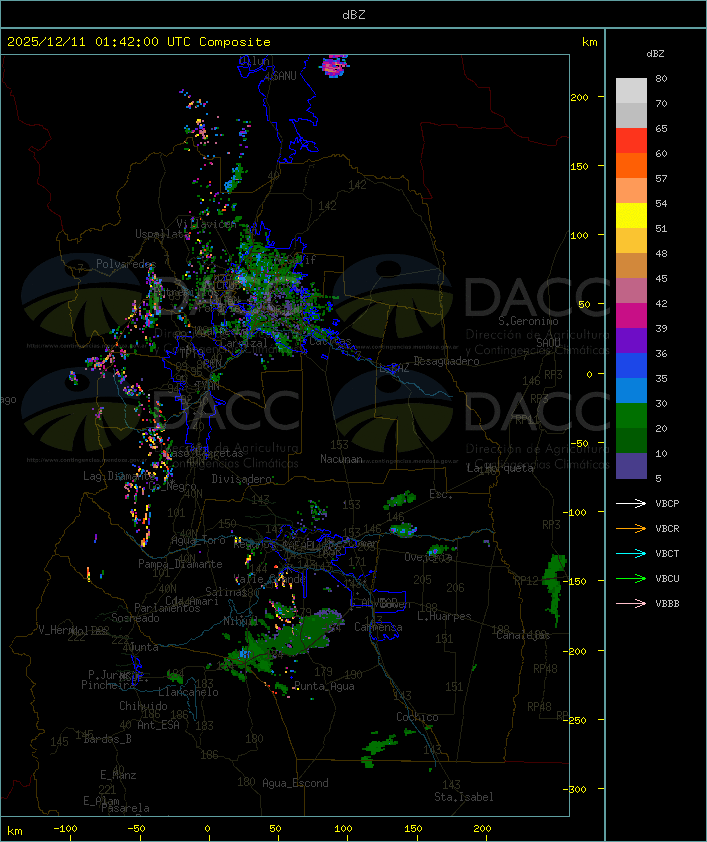Click the 150 tick on the horizontal axis
Image resolution: width=707 pixels, height=842 pixels.
[413, 829]
